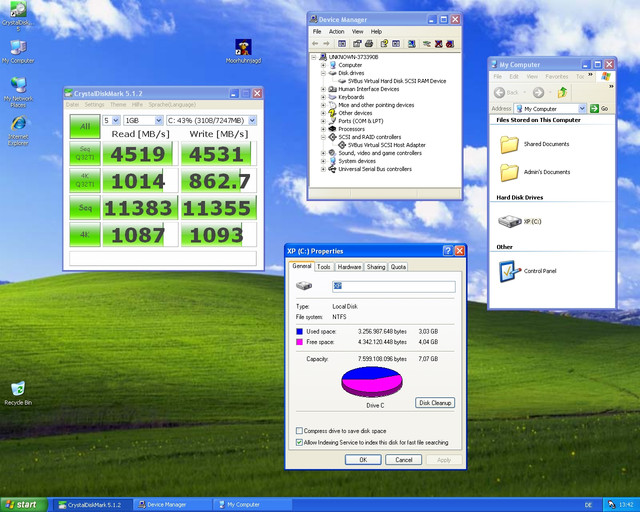Collapse the Disk drives node

[323, 73]
